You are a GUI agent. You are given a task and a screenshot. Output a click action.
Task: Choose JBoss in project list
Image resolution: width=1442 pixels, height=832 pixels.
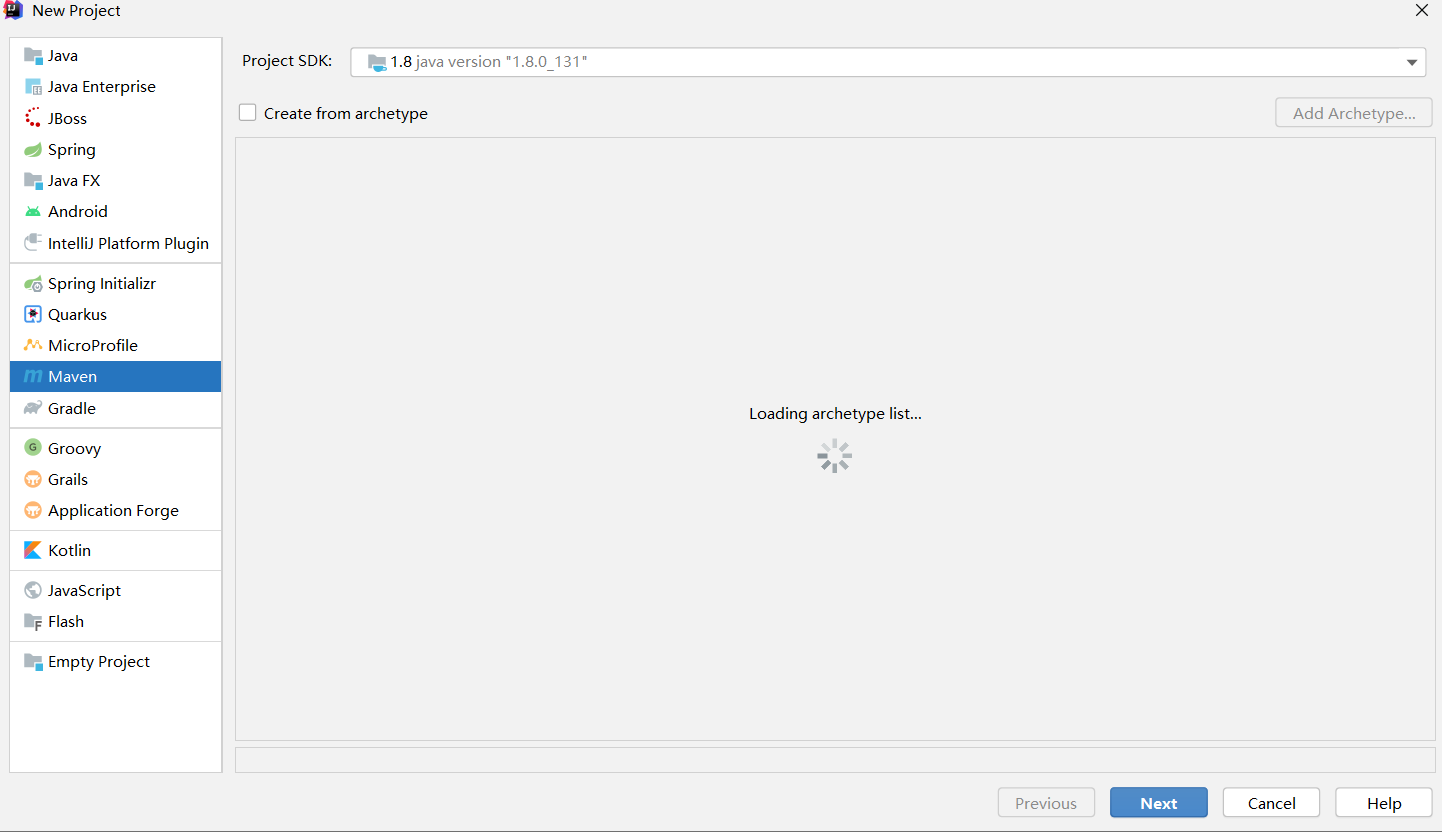(115, 118)
